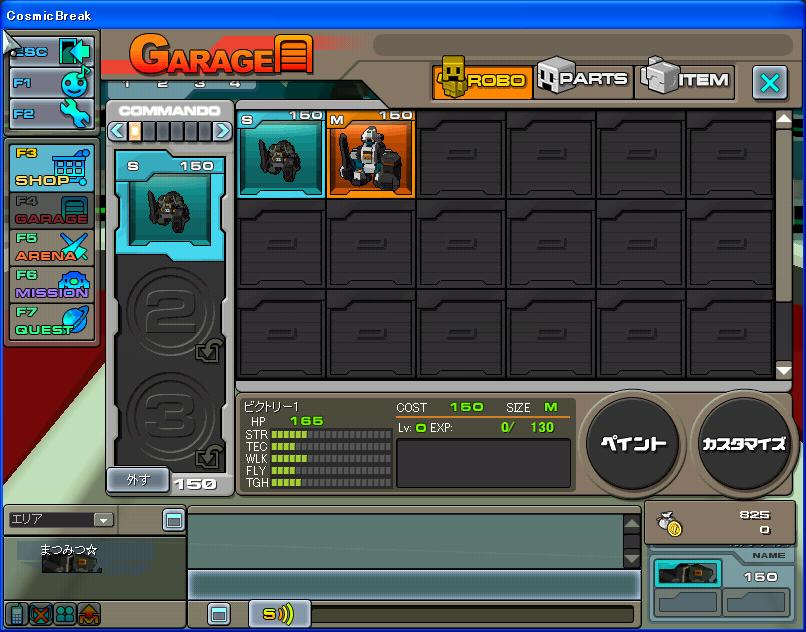Click the phone icon at bottom left
This screenshot has height=632, width=806.
pos(16,613)
